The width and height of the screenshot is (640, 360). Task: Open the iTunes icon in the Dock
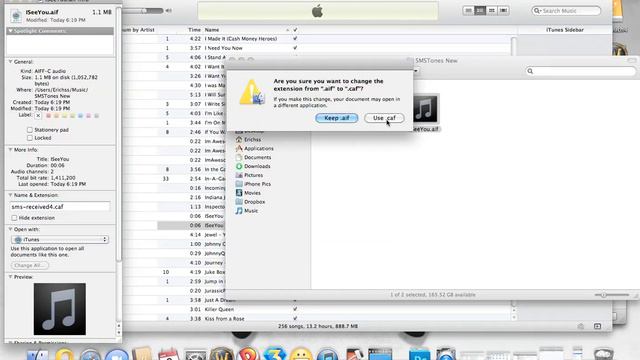point(328,353)
